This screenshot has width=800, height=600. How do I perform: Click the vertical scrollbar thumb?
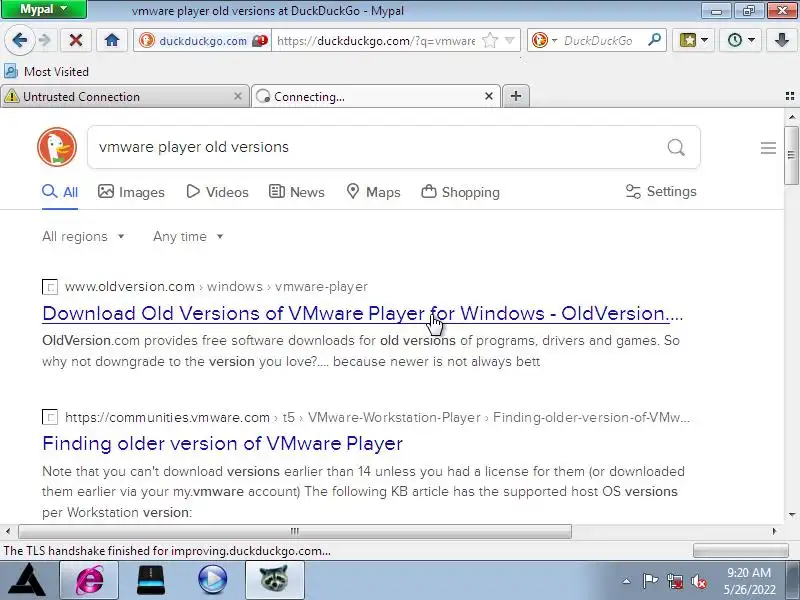click(x=791, y=155)
